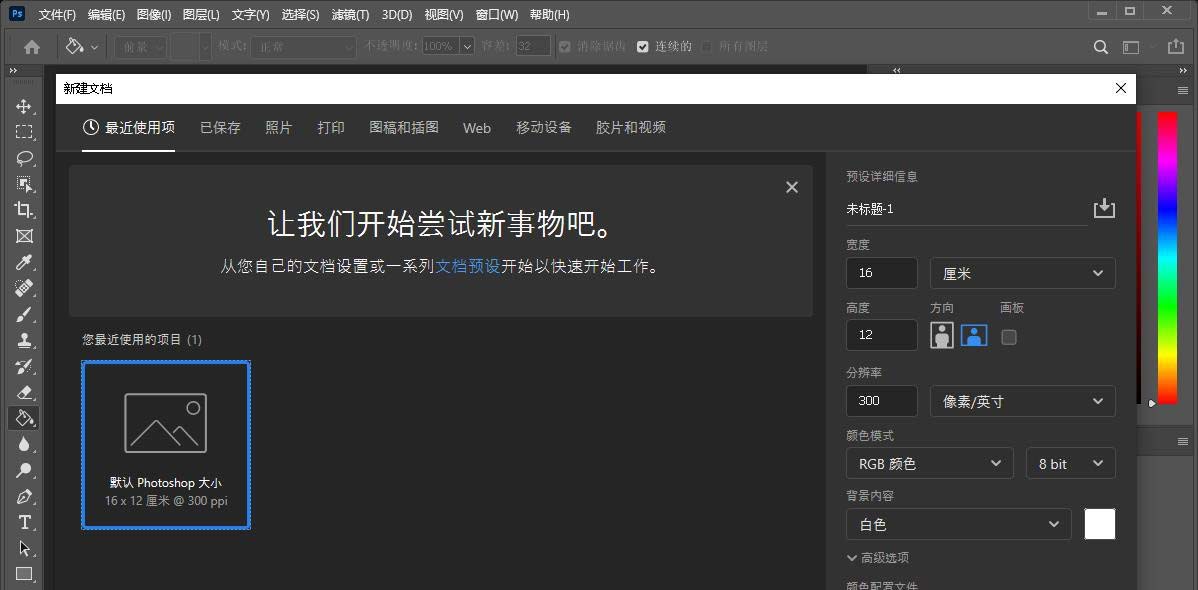
Task: Toggle the 所有图层 checkbox
Action: (x=707, y=47)
